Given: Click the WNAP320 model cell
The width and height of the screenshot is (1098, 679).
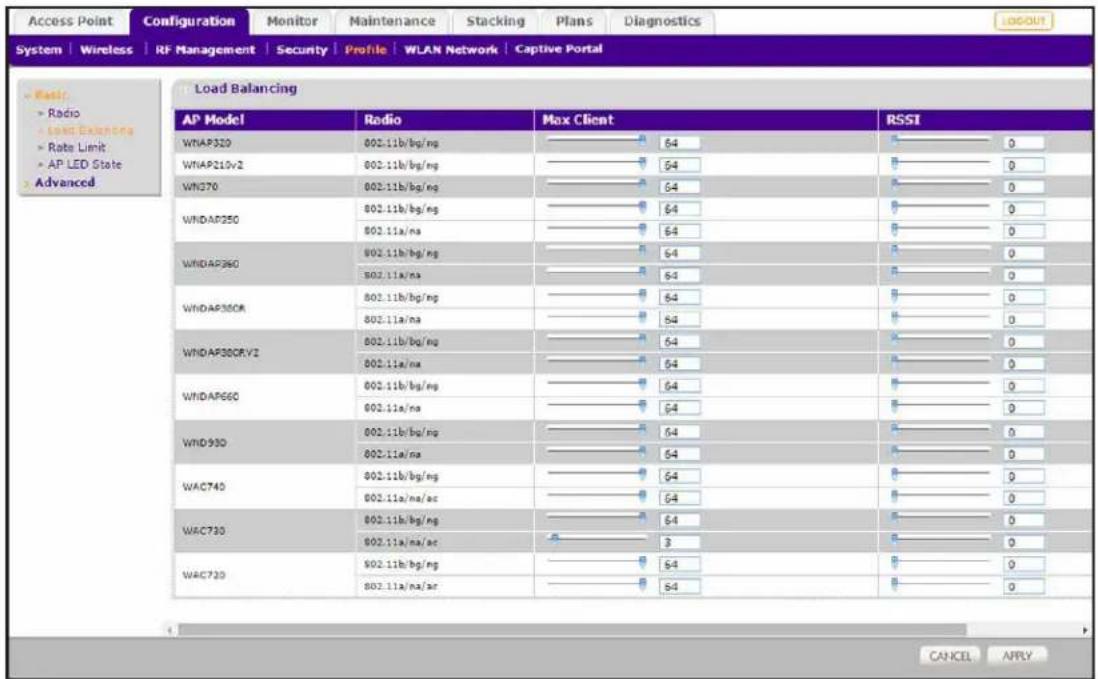Looking at the screenshot, I should point(265,143).
